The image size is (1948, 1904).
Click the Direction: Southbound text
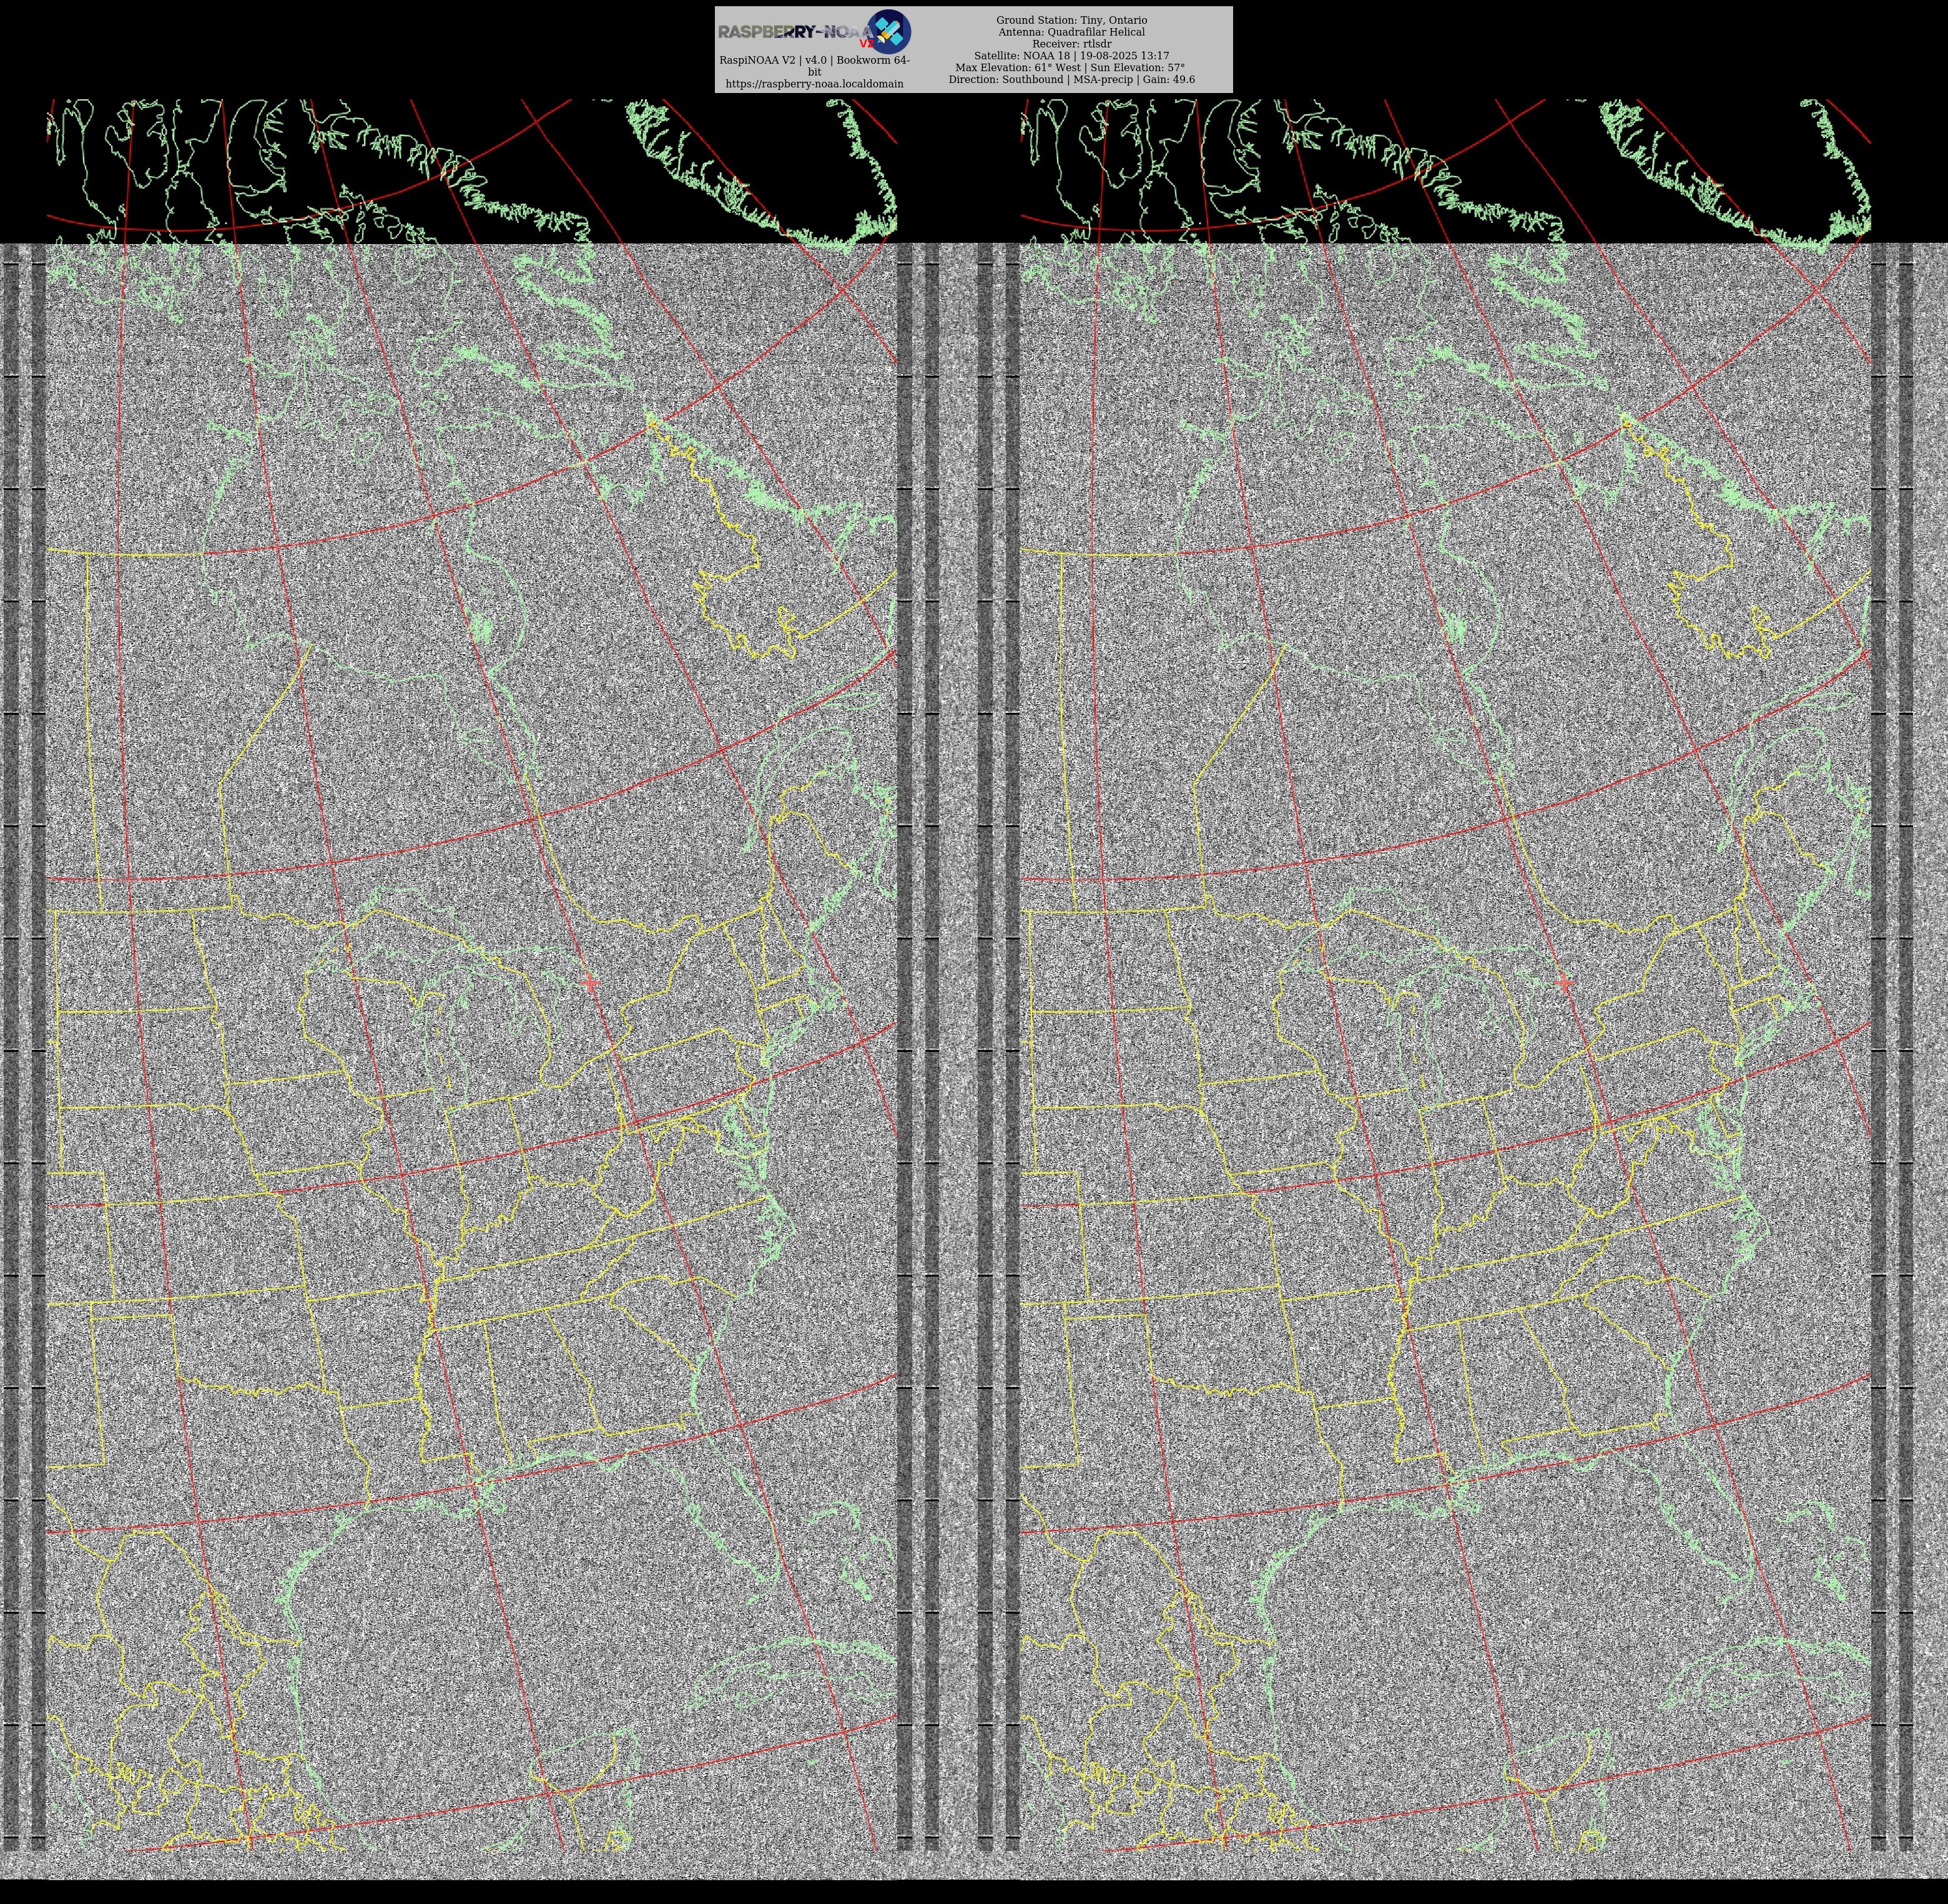pyautogui.click(x=1005, y=79)
